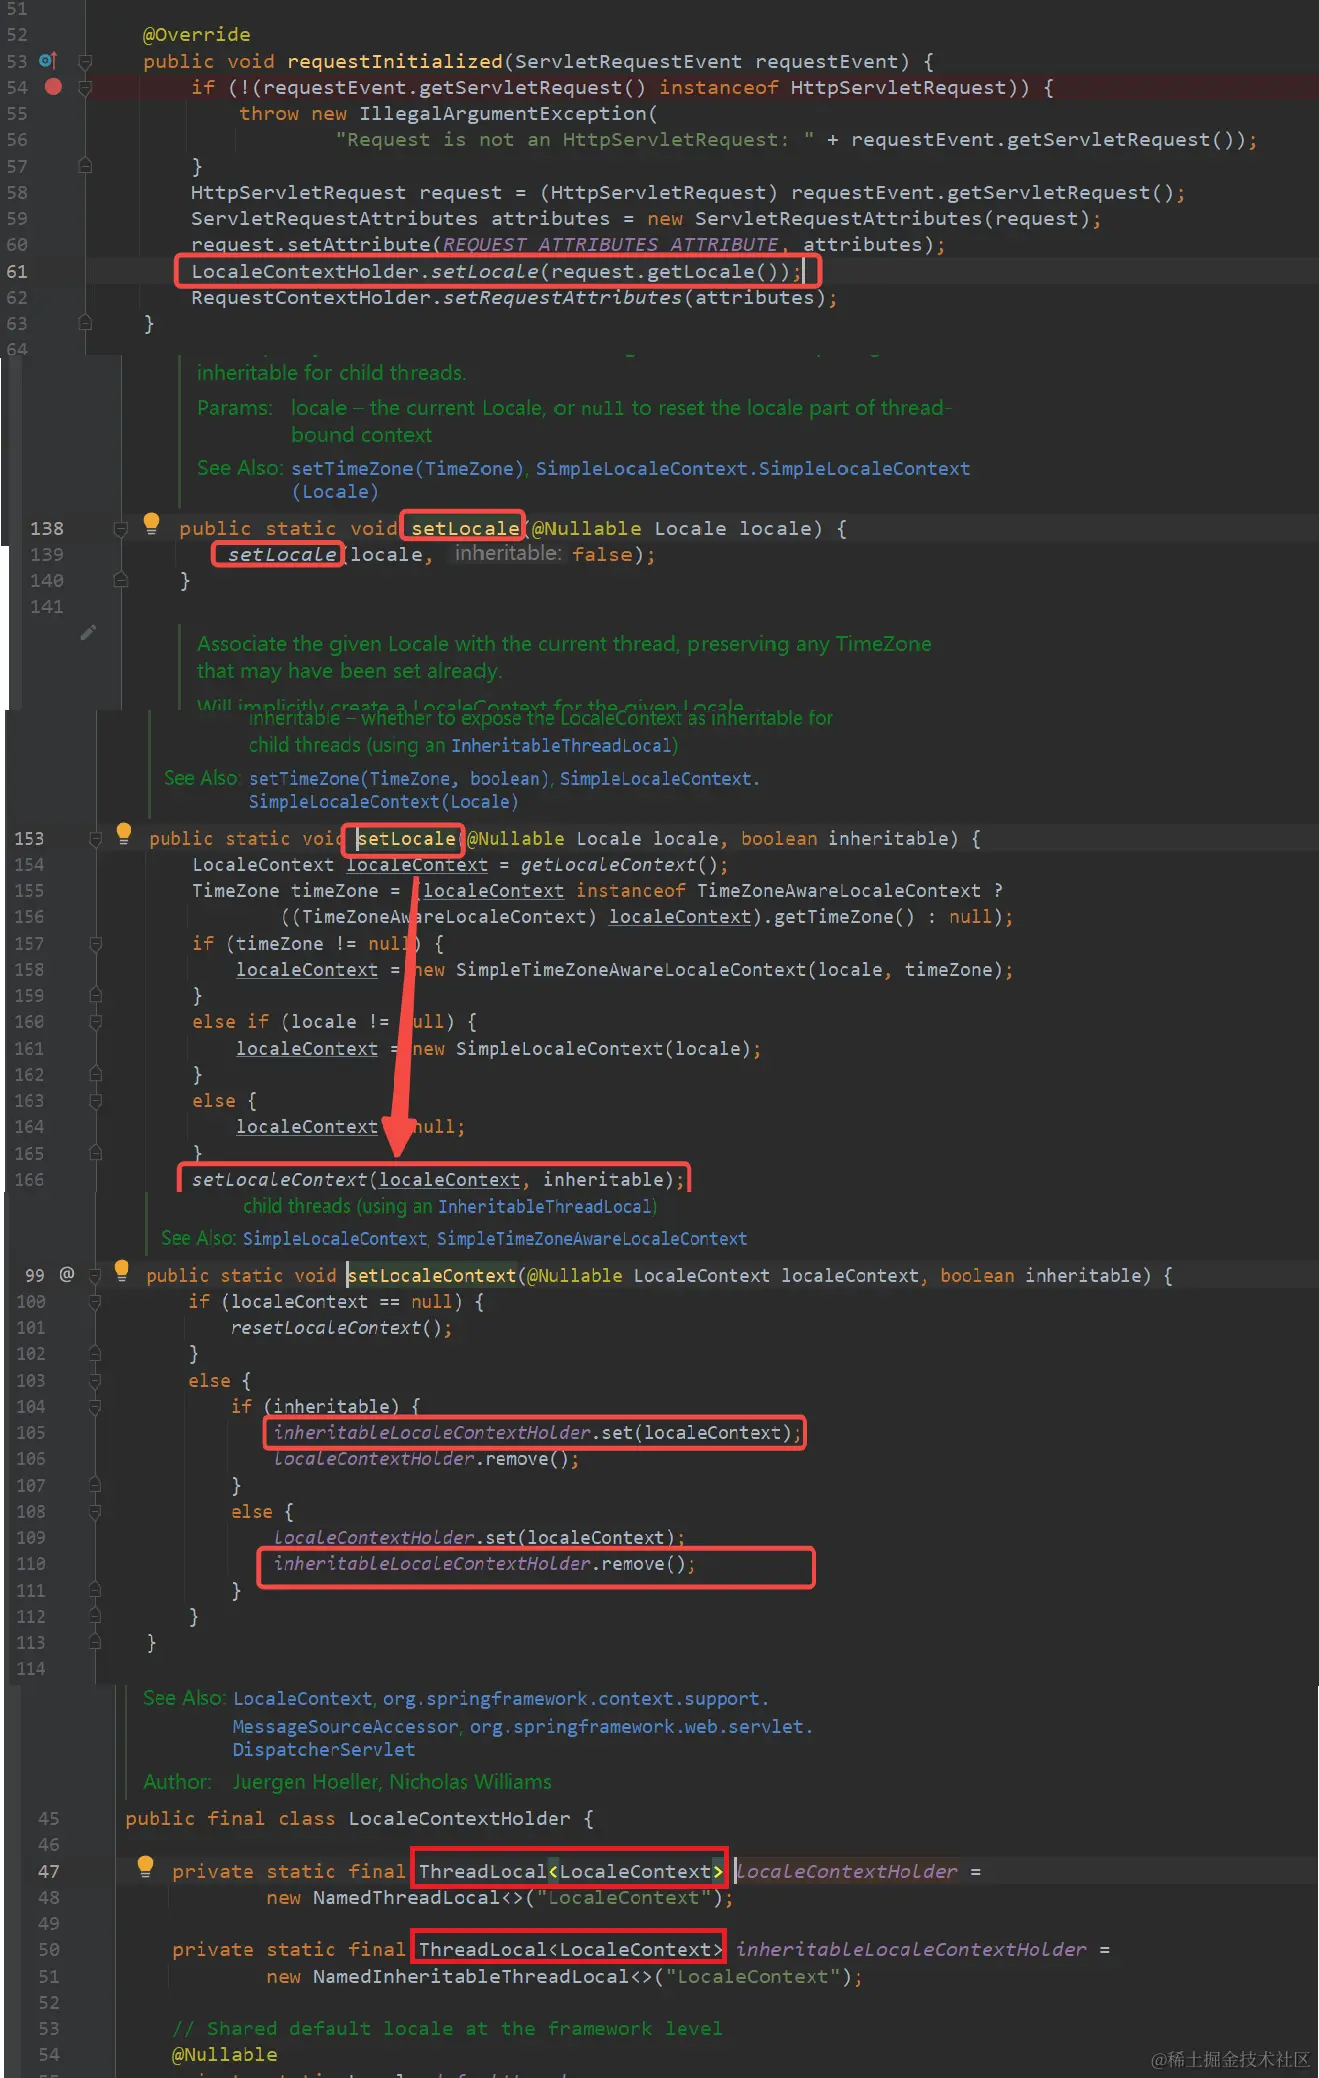
Task: Click localeContextHolder.set(localeContext) on line 109
Action: click(474, 1537)
